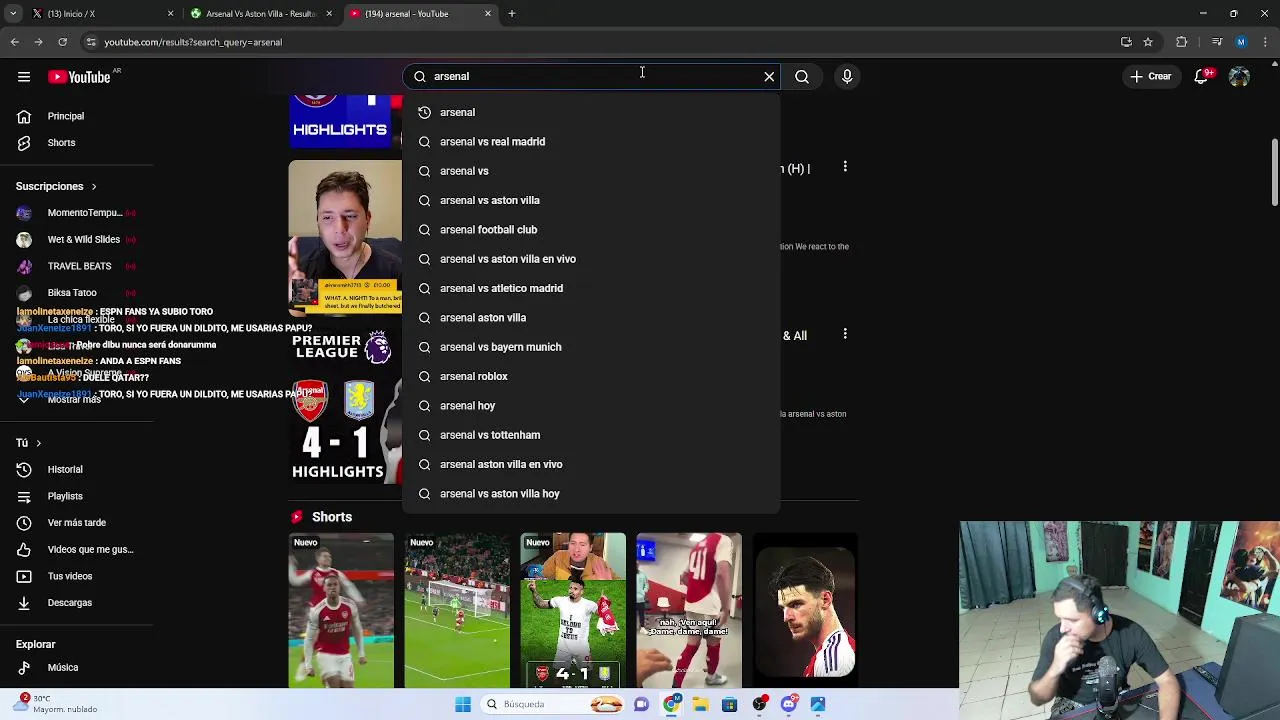The height and width of the screenshot is (720, 1280).
Task: Select suggestion 'arsenal hoy'
Action: coord(591,405)
